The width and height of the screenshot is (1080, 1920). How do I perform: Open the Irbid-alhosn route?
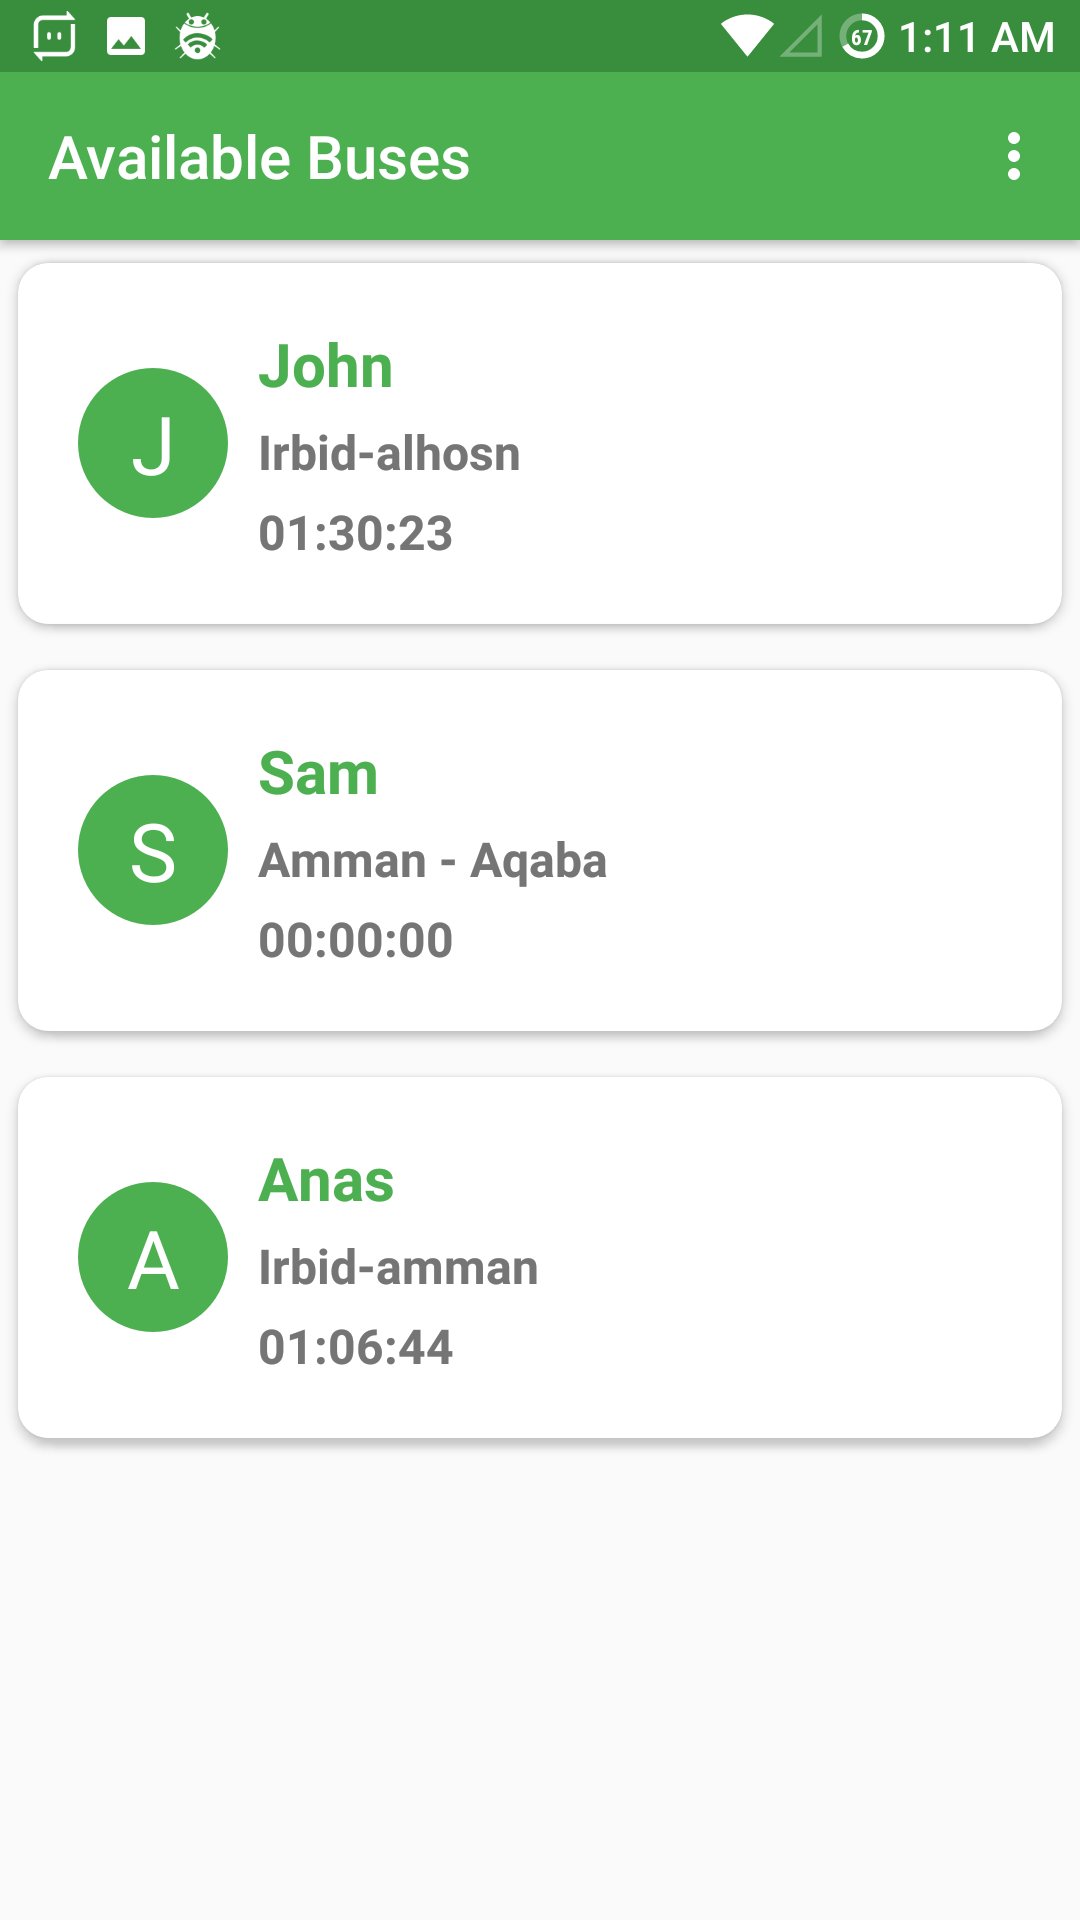coord(390,454)
